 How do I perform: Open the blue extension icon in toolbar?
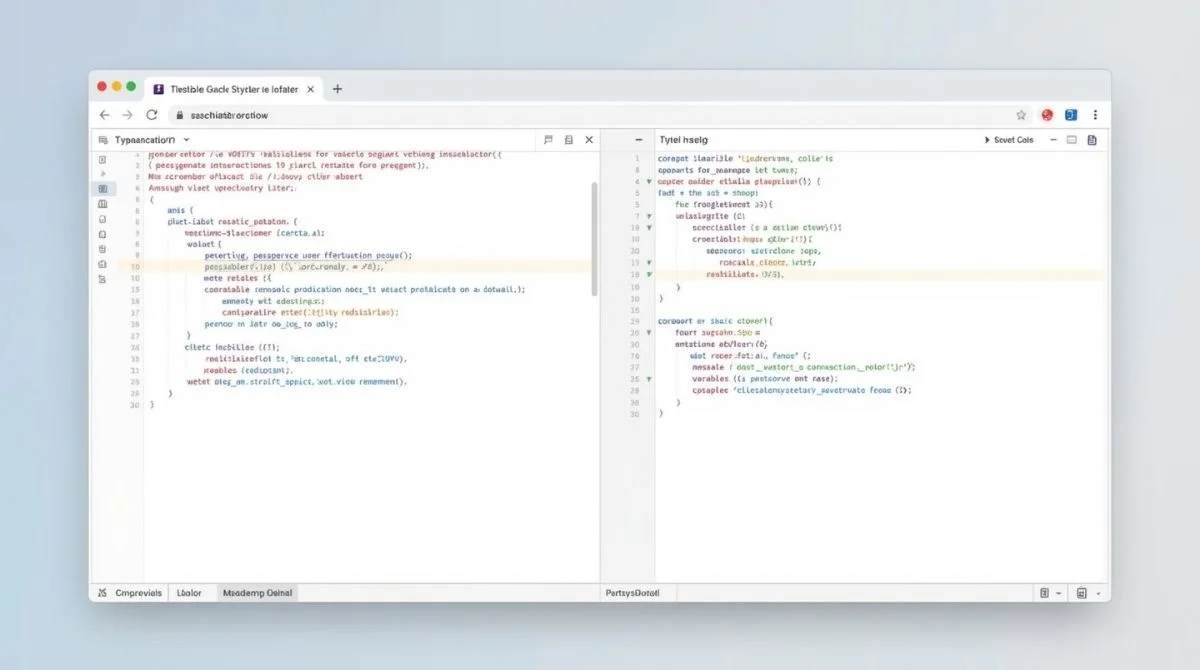(x=1071, y=115)
